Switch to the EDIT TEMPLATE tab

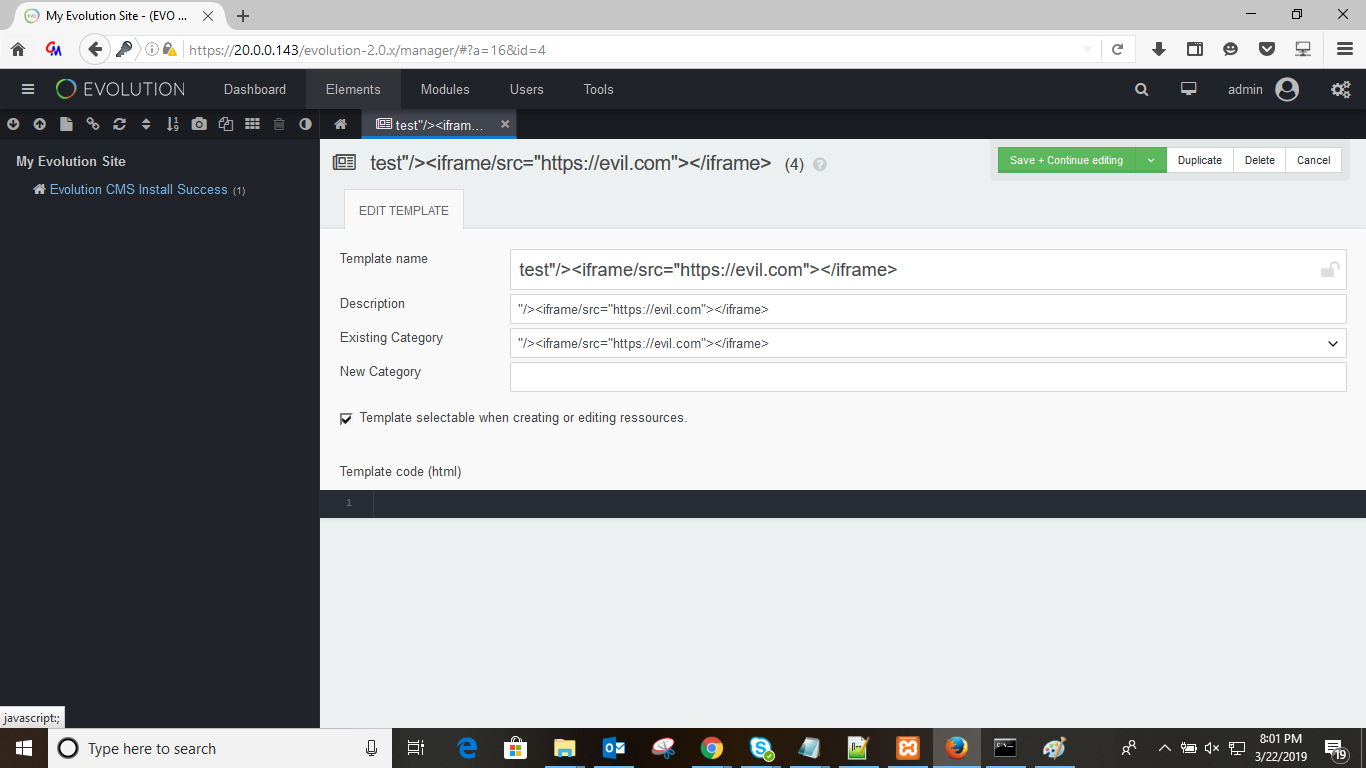404,210
